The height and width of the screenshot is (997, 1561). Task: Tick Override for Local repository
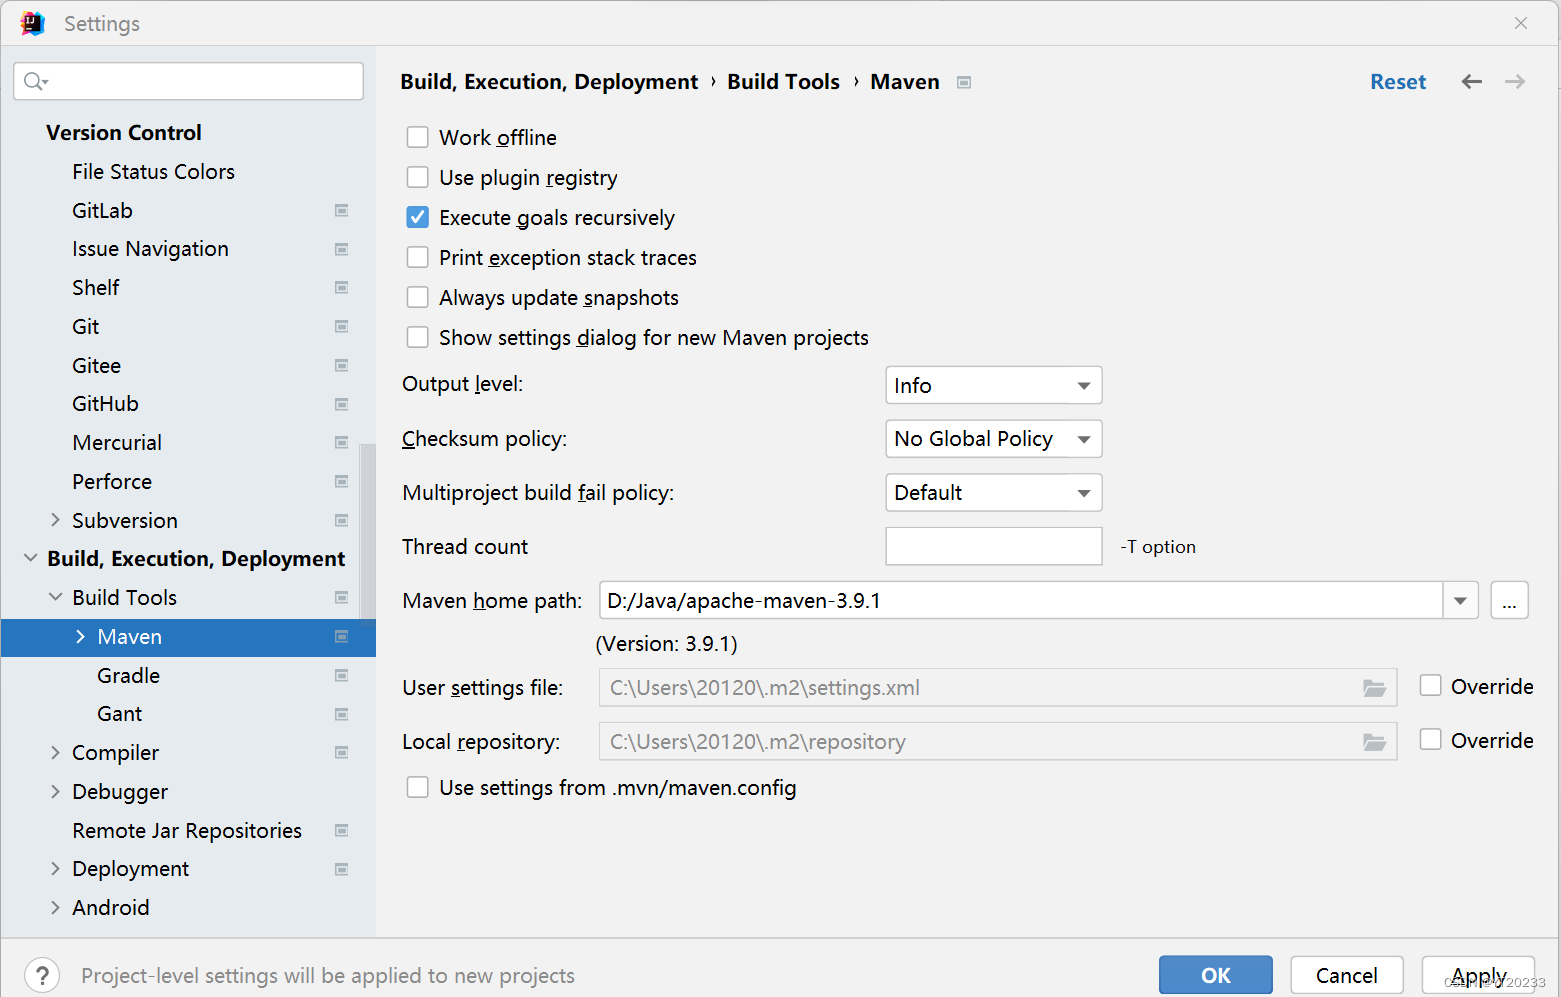(1431, 739)
